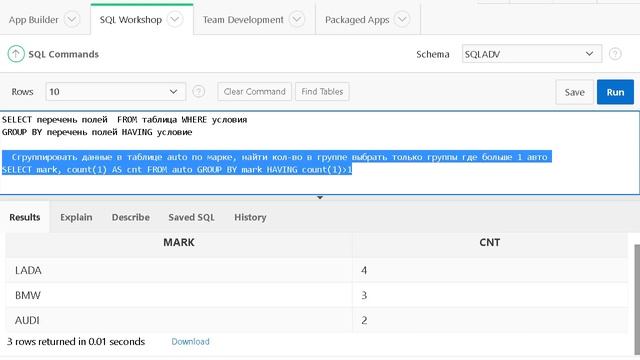Expand the Packaged Apps dropdown chevron
Viewport: 640px width, 360px height.
click(402, 20)
